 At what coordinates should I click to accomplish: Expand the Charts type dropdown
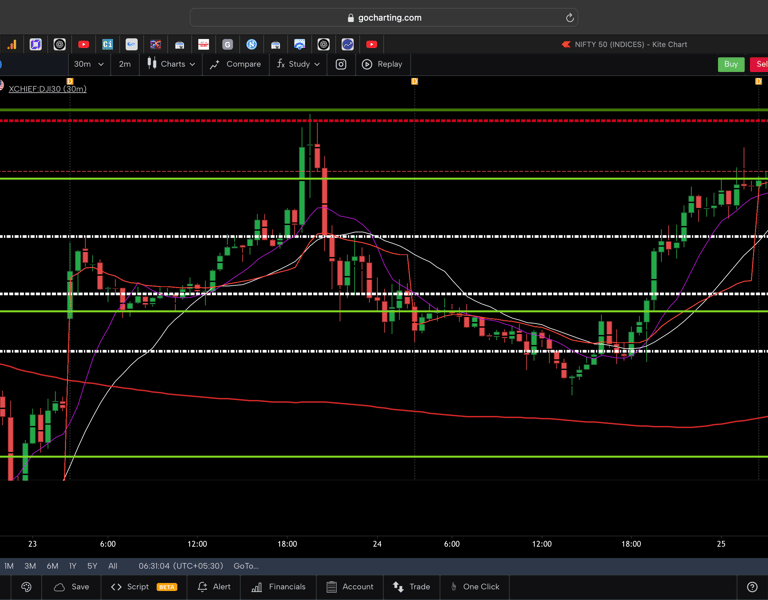171,64
